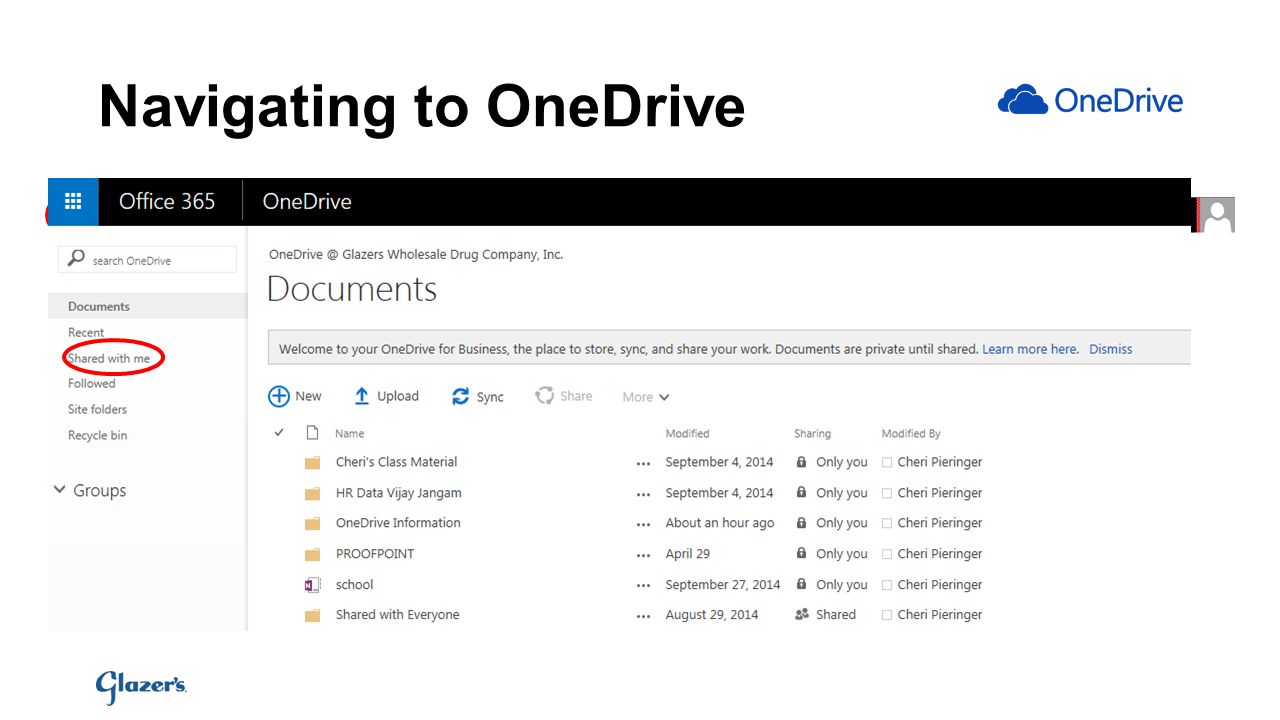Toggle presence box beside Cheri Pieringer on HR Data row
The image size is (1280, 720).
coord(887,494)
